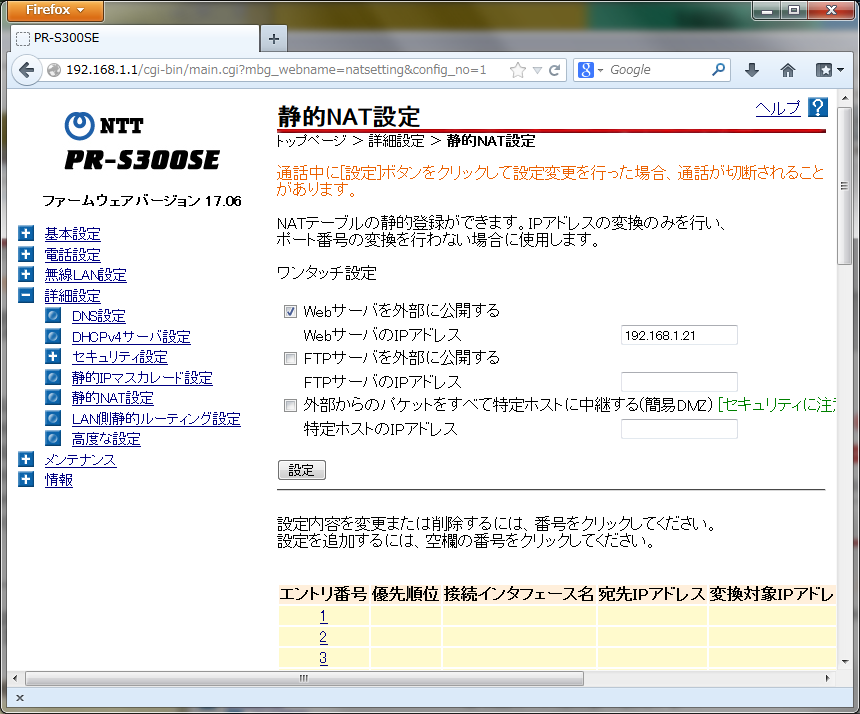Image resolution: width=860 pixels, height=714 pixels.
Task: Click bullet icon beside DNS設定
Action: click(x=53, y=315)
